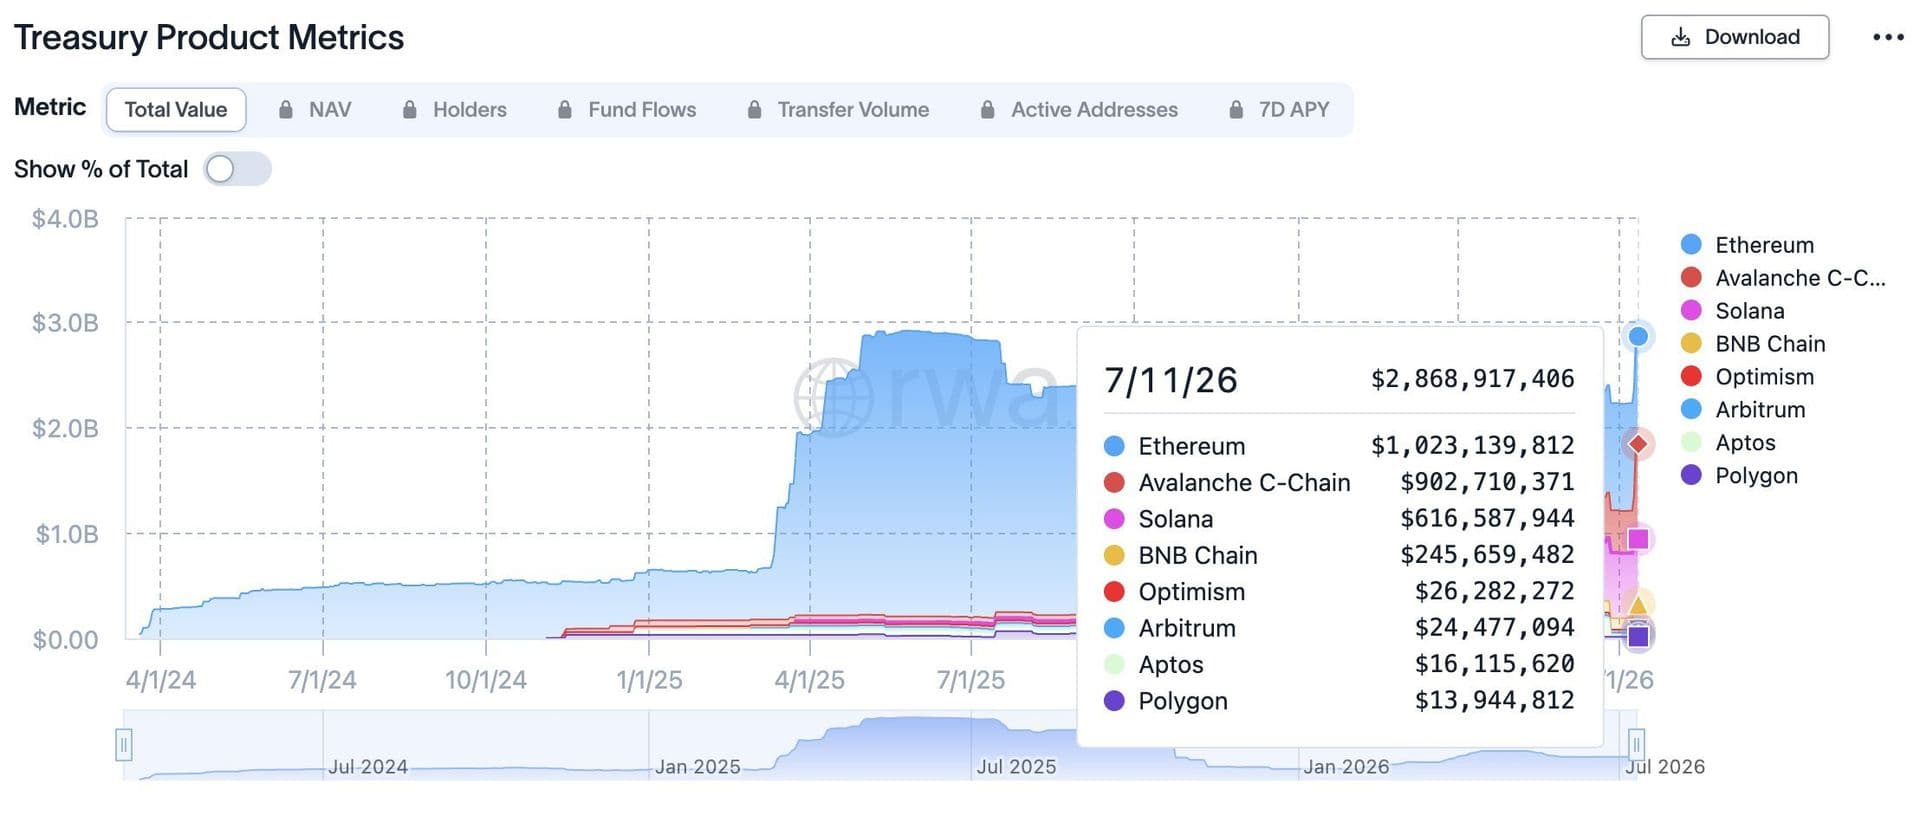Click the Ethereum value $1,023,139,812 in tooltip
The height and width of the screenshot is (814, 1920).
tap(1472, 445)
